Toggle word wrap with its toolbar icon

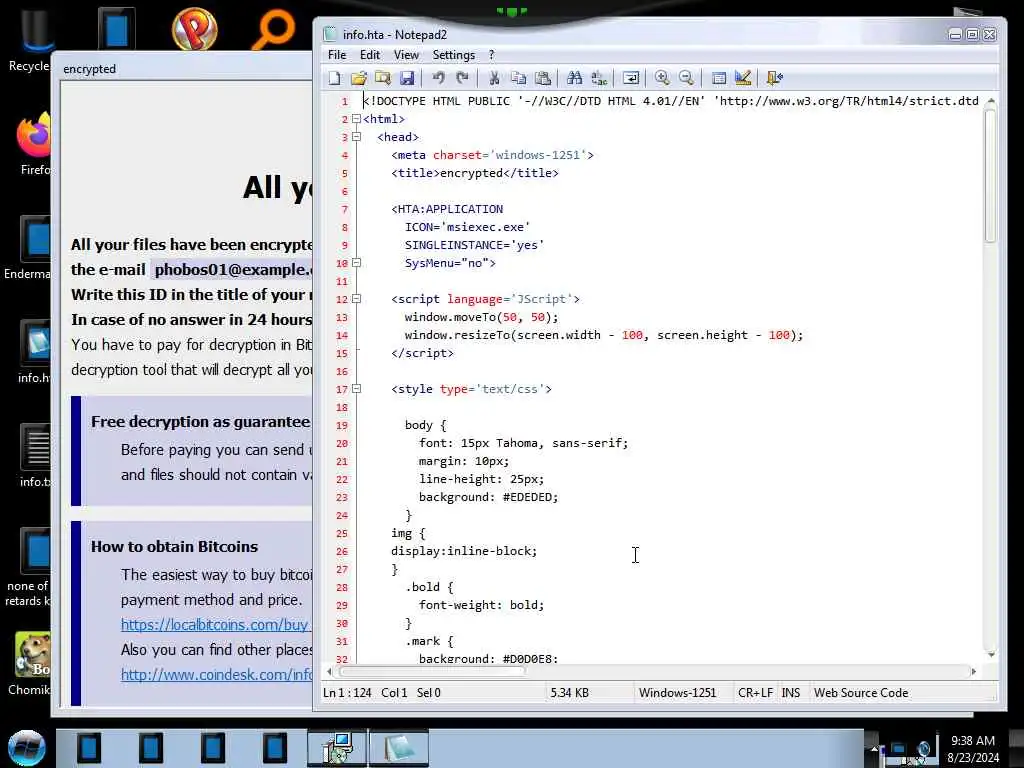click(x=630, y=78)
